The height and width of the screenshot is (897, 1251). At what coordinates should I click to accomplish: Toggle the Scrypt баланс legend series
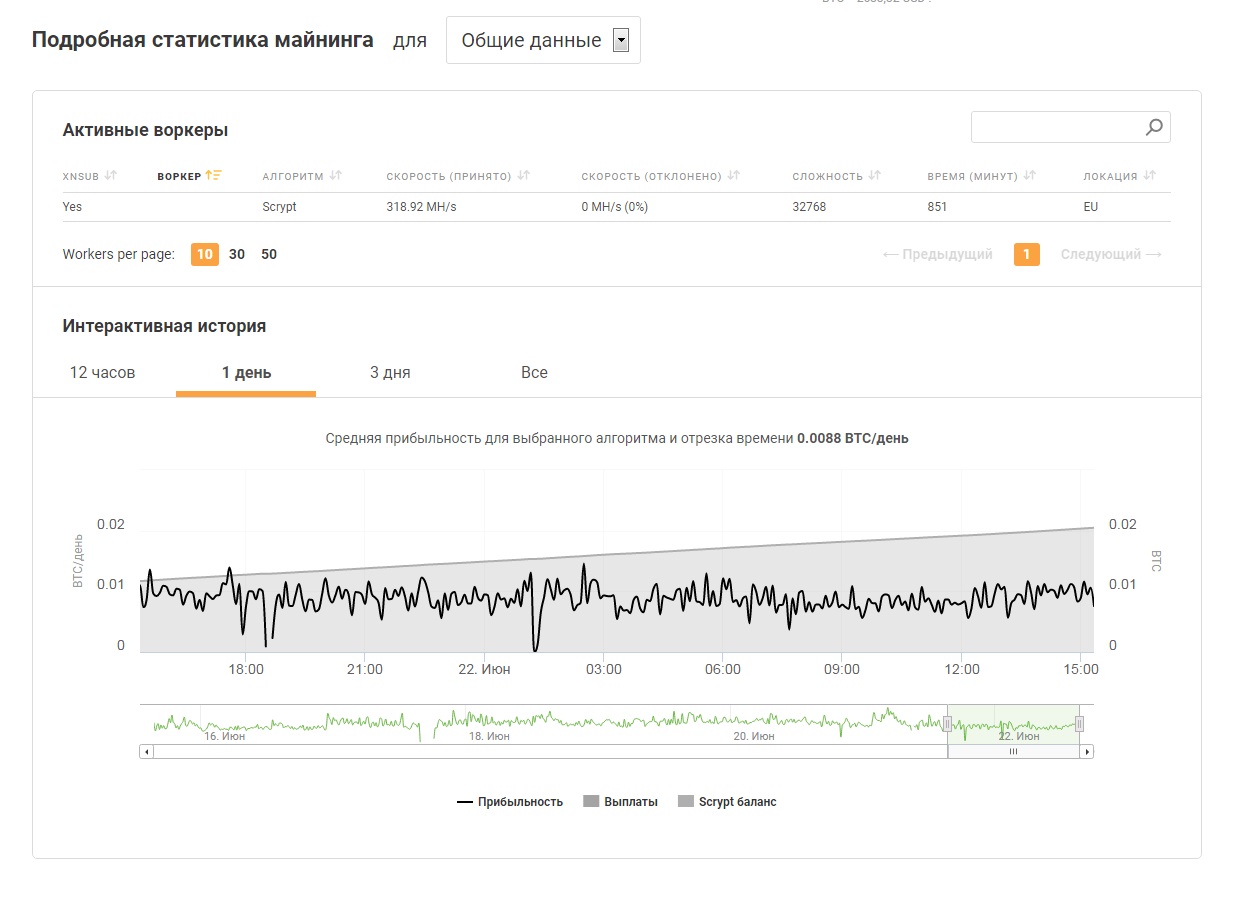pos(727,802)
